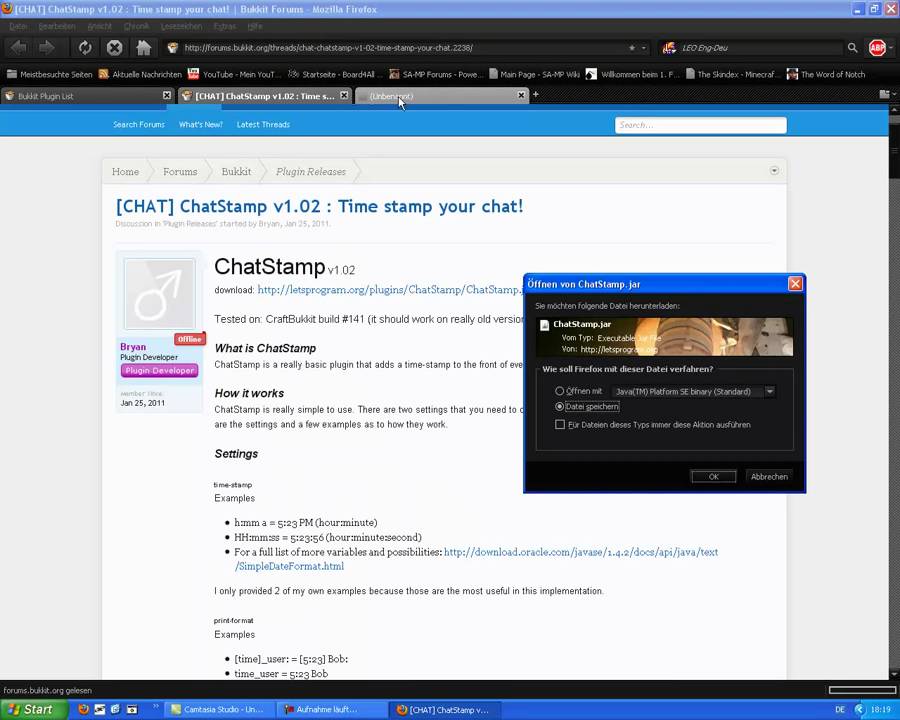
Task: Go to the Plugin Releases breadcrumb
Action: pos(311,172)
